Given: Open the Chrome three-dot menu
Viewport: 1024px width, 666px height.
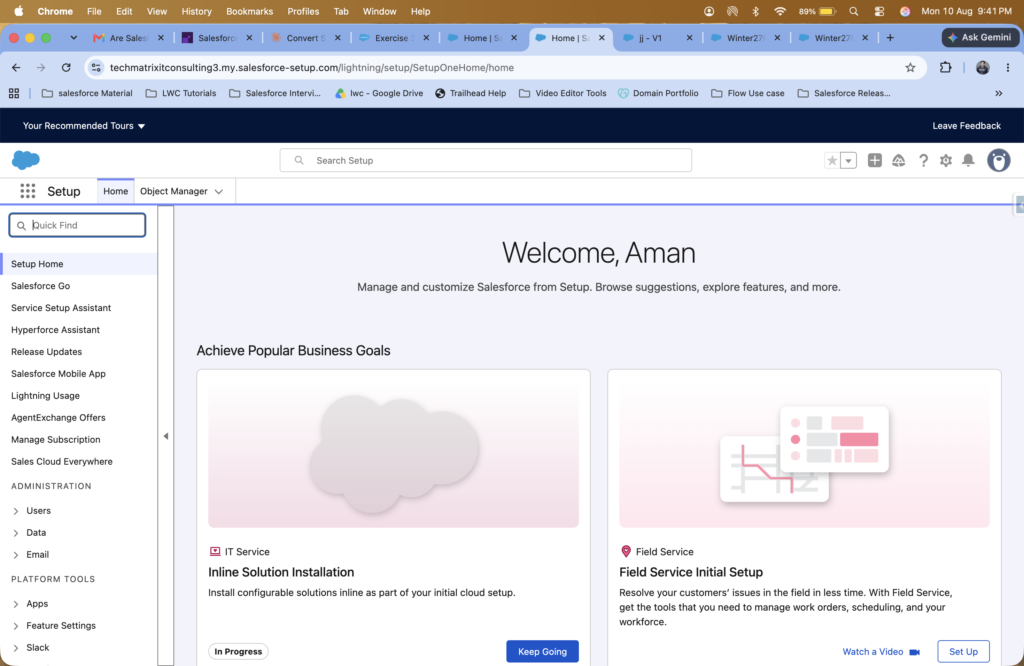Looking at the screenshot, I should click(1008, 67).
